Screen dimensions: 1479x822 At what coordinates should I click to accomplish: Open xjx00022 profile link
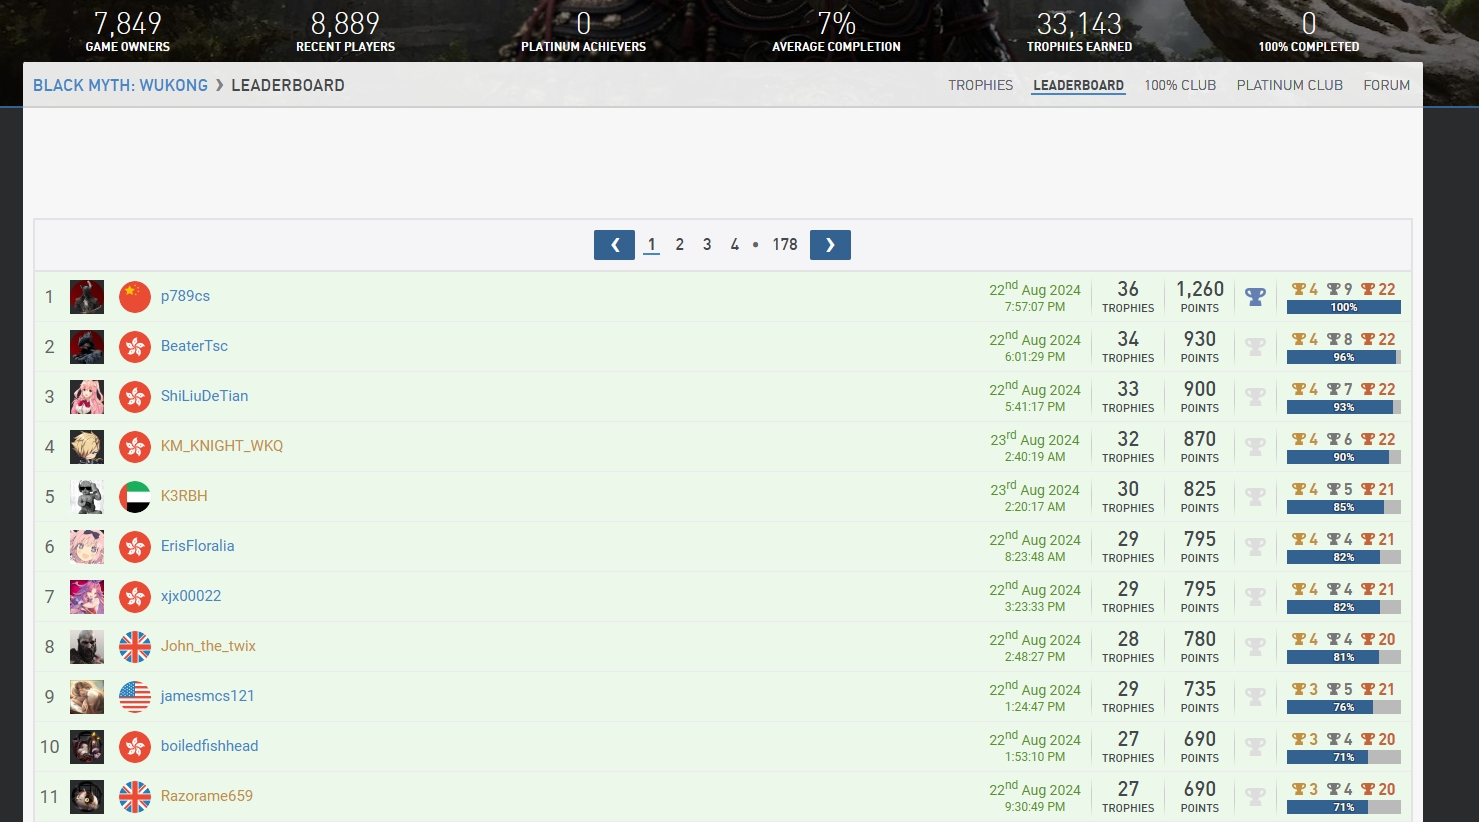pyautogui.click(x=191, y=596)
